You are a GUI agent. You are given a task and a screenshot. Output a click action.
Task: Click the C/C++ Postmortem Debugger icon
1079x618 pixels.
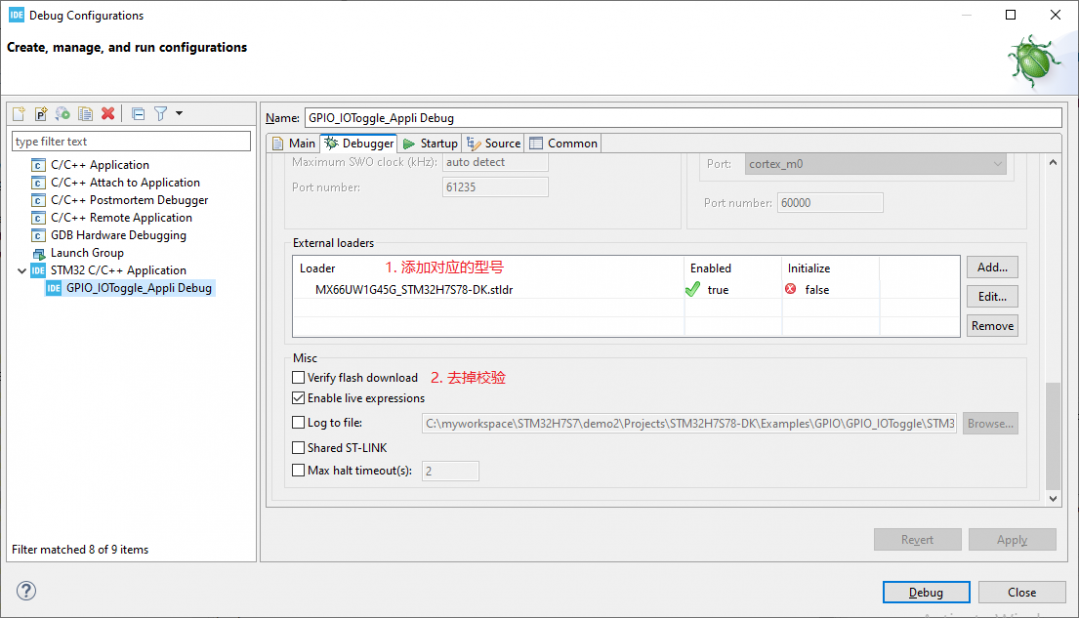pyautogui.click(x=38, y=200)
